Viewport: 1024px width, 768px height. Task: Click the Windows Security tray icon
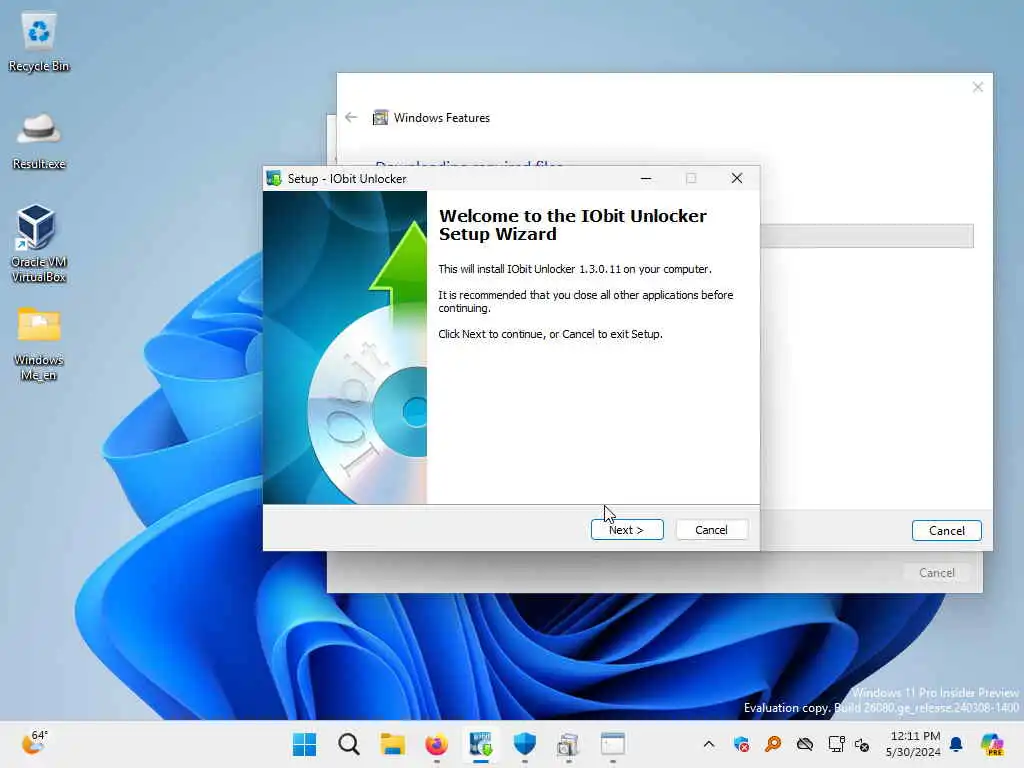click(x=741, y=744)
